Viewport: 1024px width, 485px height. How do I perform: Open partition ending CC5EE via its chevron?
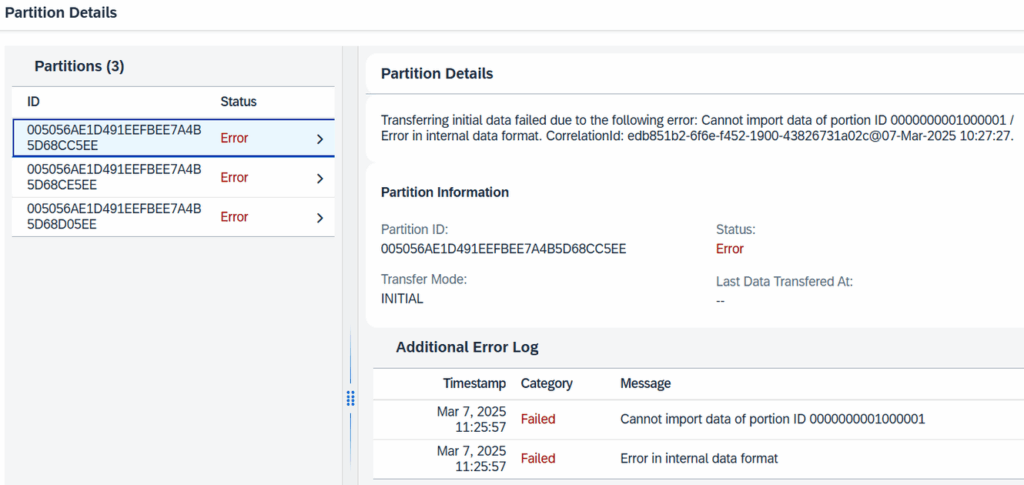(x=319, y=139)
